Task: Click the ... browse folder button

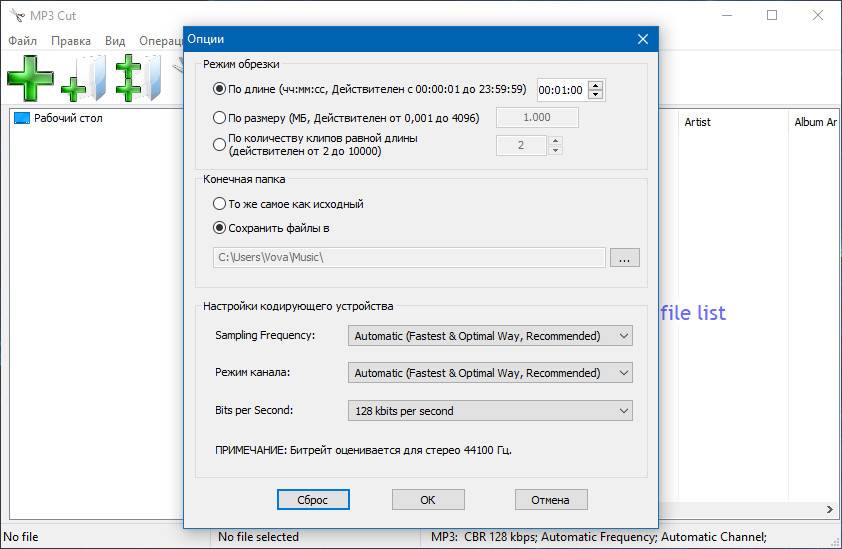Action: coord(625,258)
